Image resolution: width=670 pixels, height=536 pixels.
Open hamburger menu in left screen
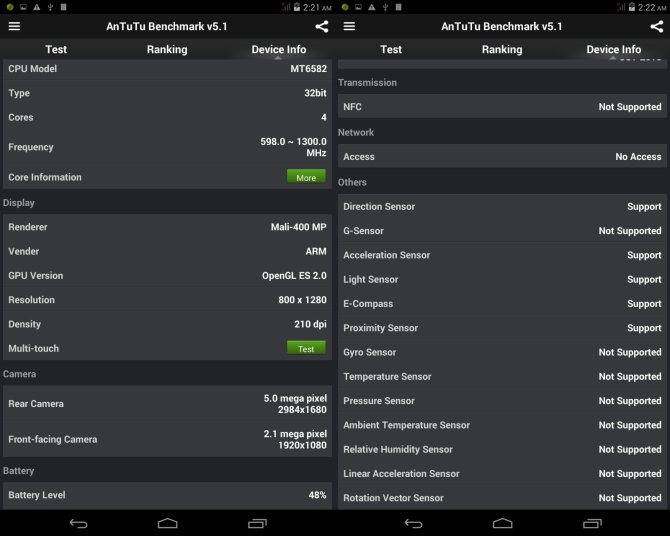pyautogui.click(x=15, y=26)
